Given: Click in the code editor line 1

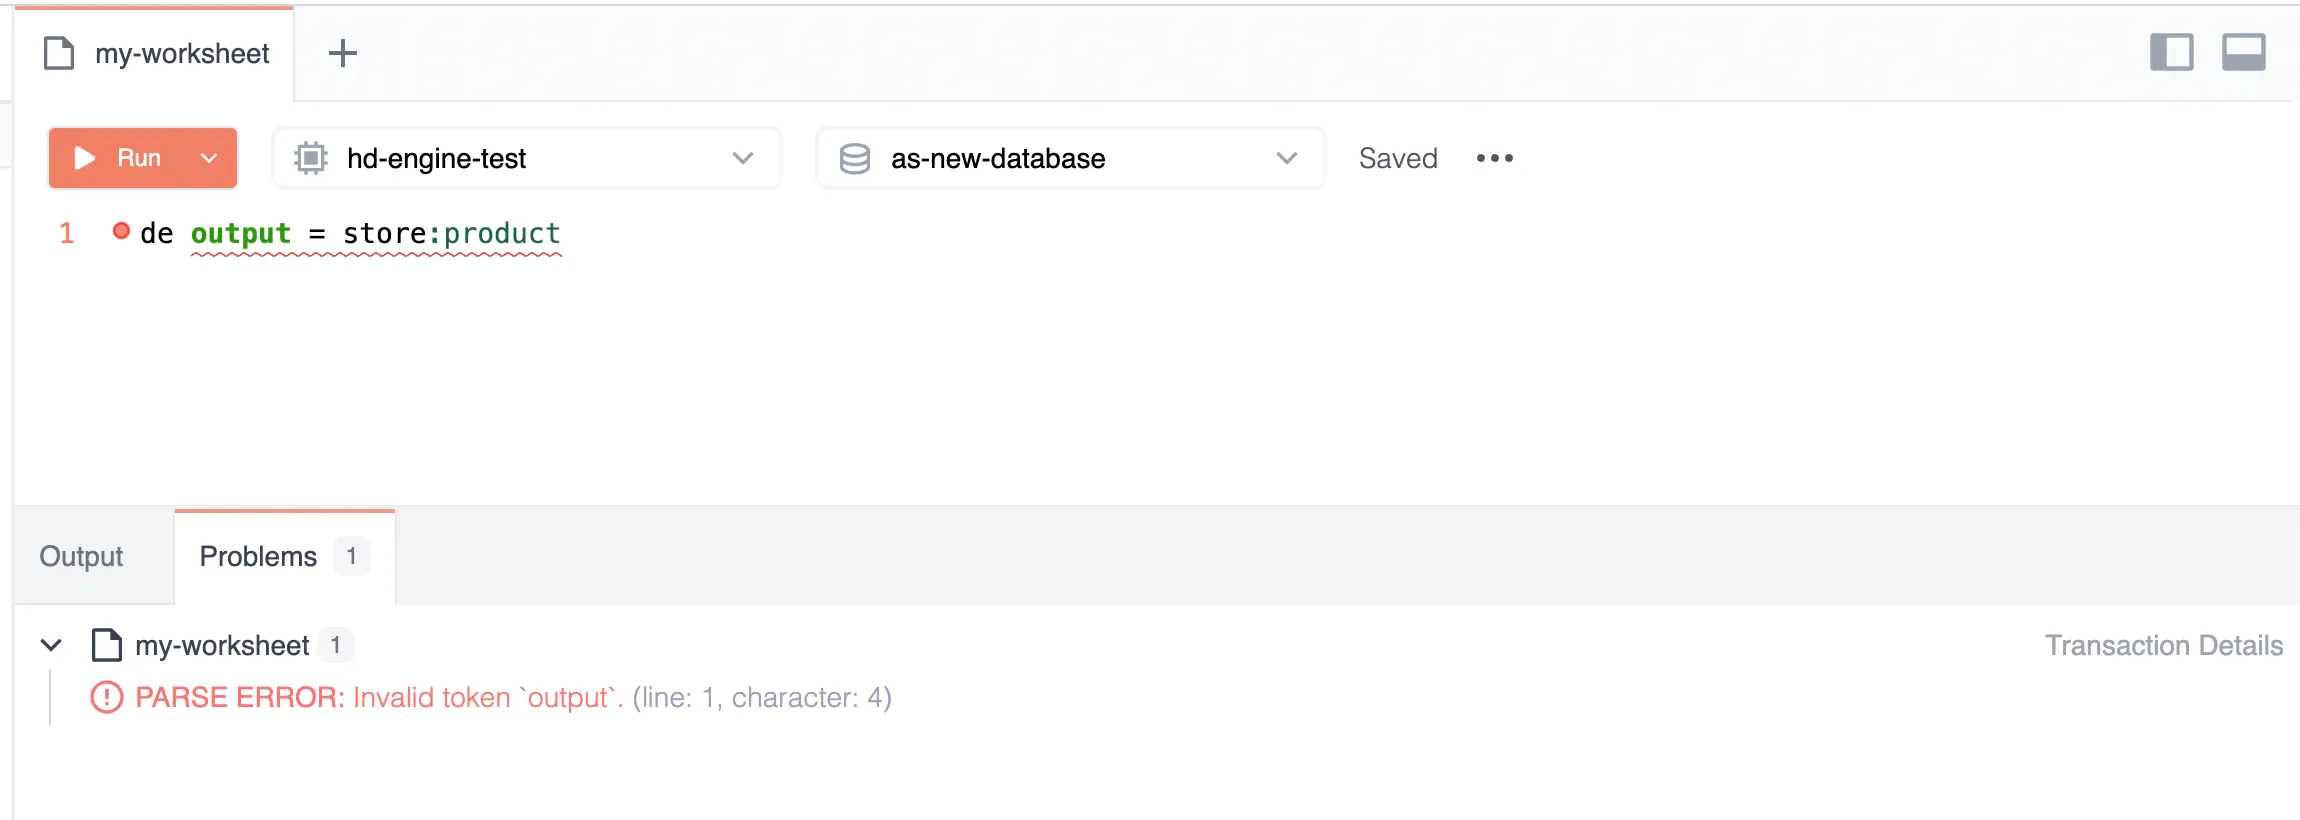Looking at the screenshot, I should click(x=350, y=233).
